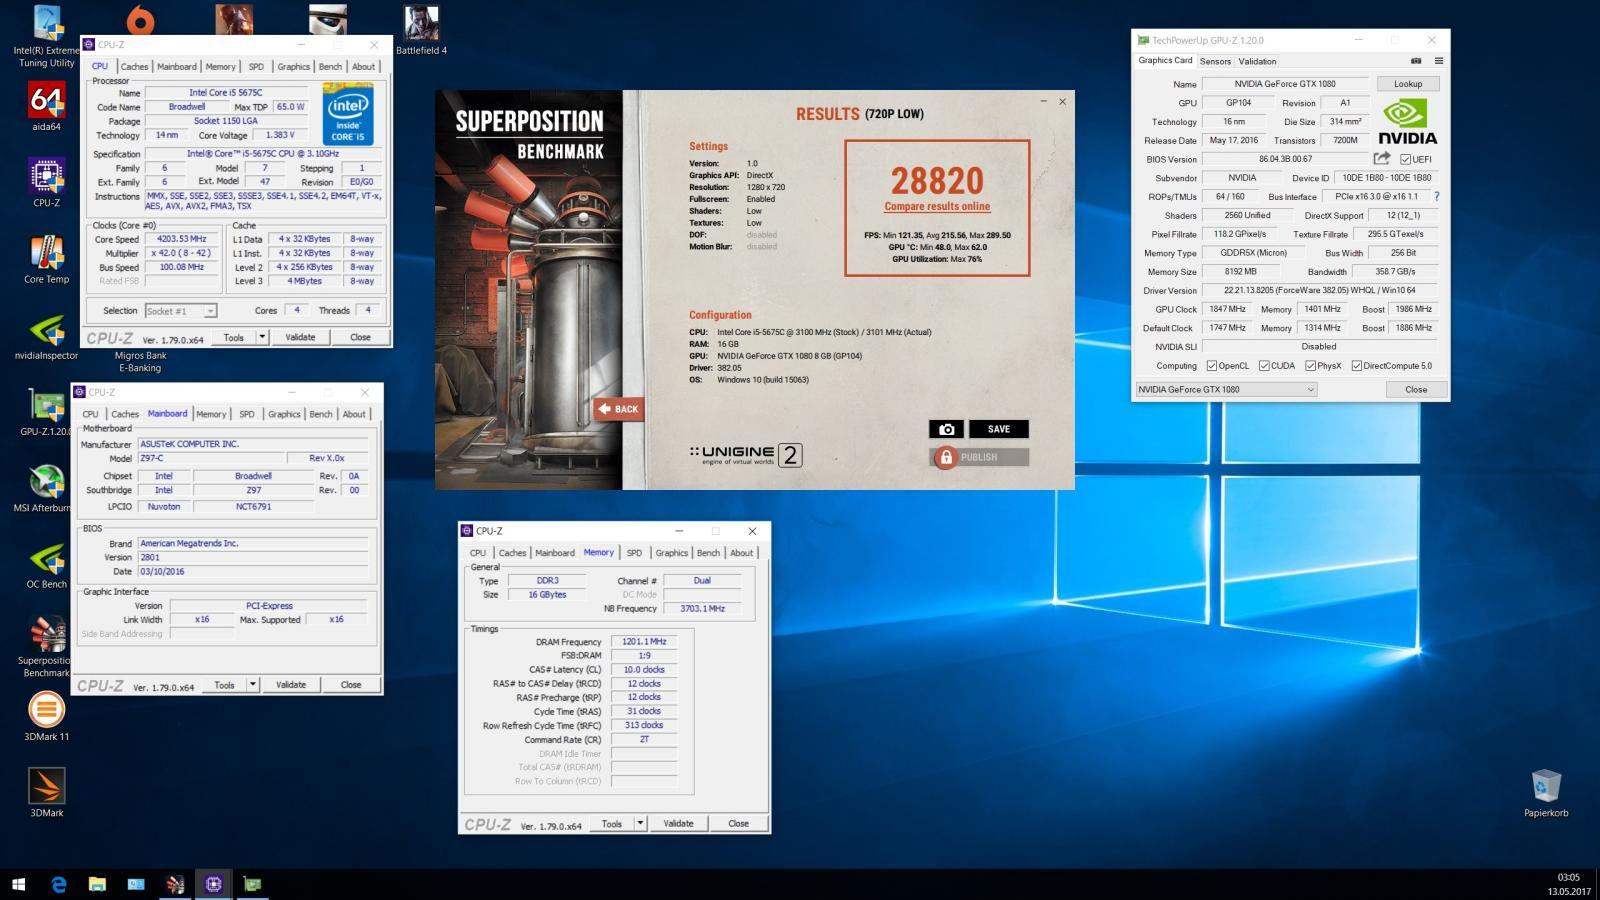1600x900 pixels.
Task: Click the Lookup button in GPU-Z
Action: [x=1408, y=84]
